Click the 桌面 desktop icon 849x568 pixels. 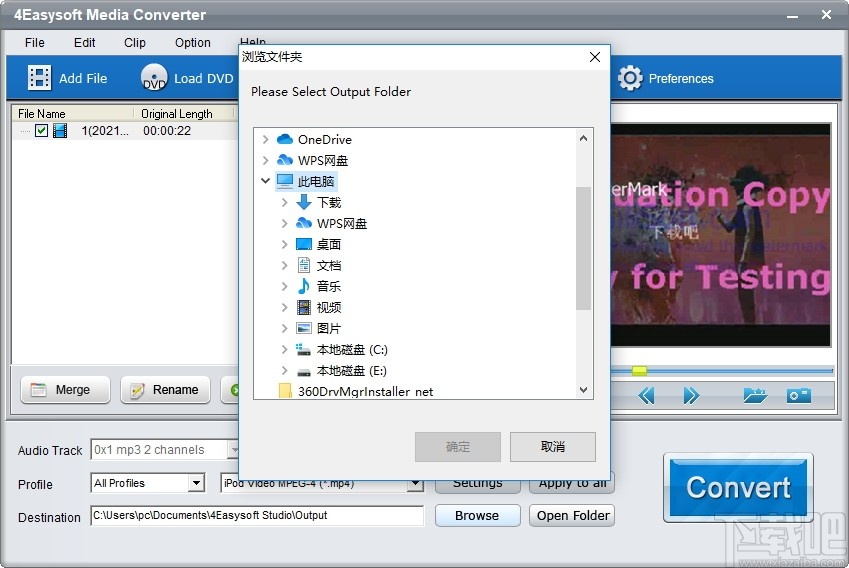click(x=304, y=244)
